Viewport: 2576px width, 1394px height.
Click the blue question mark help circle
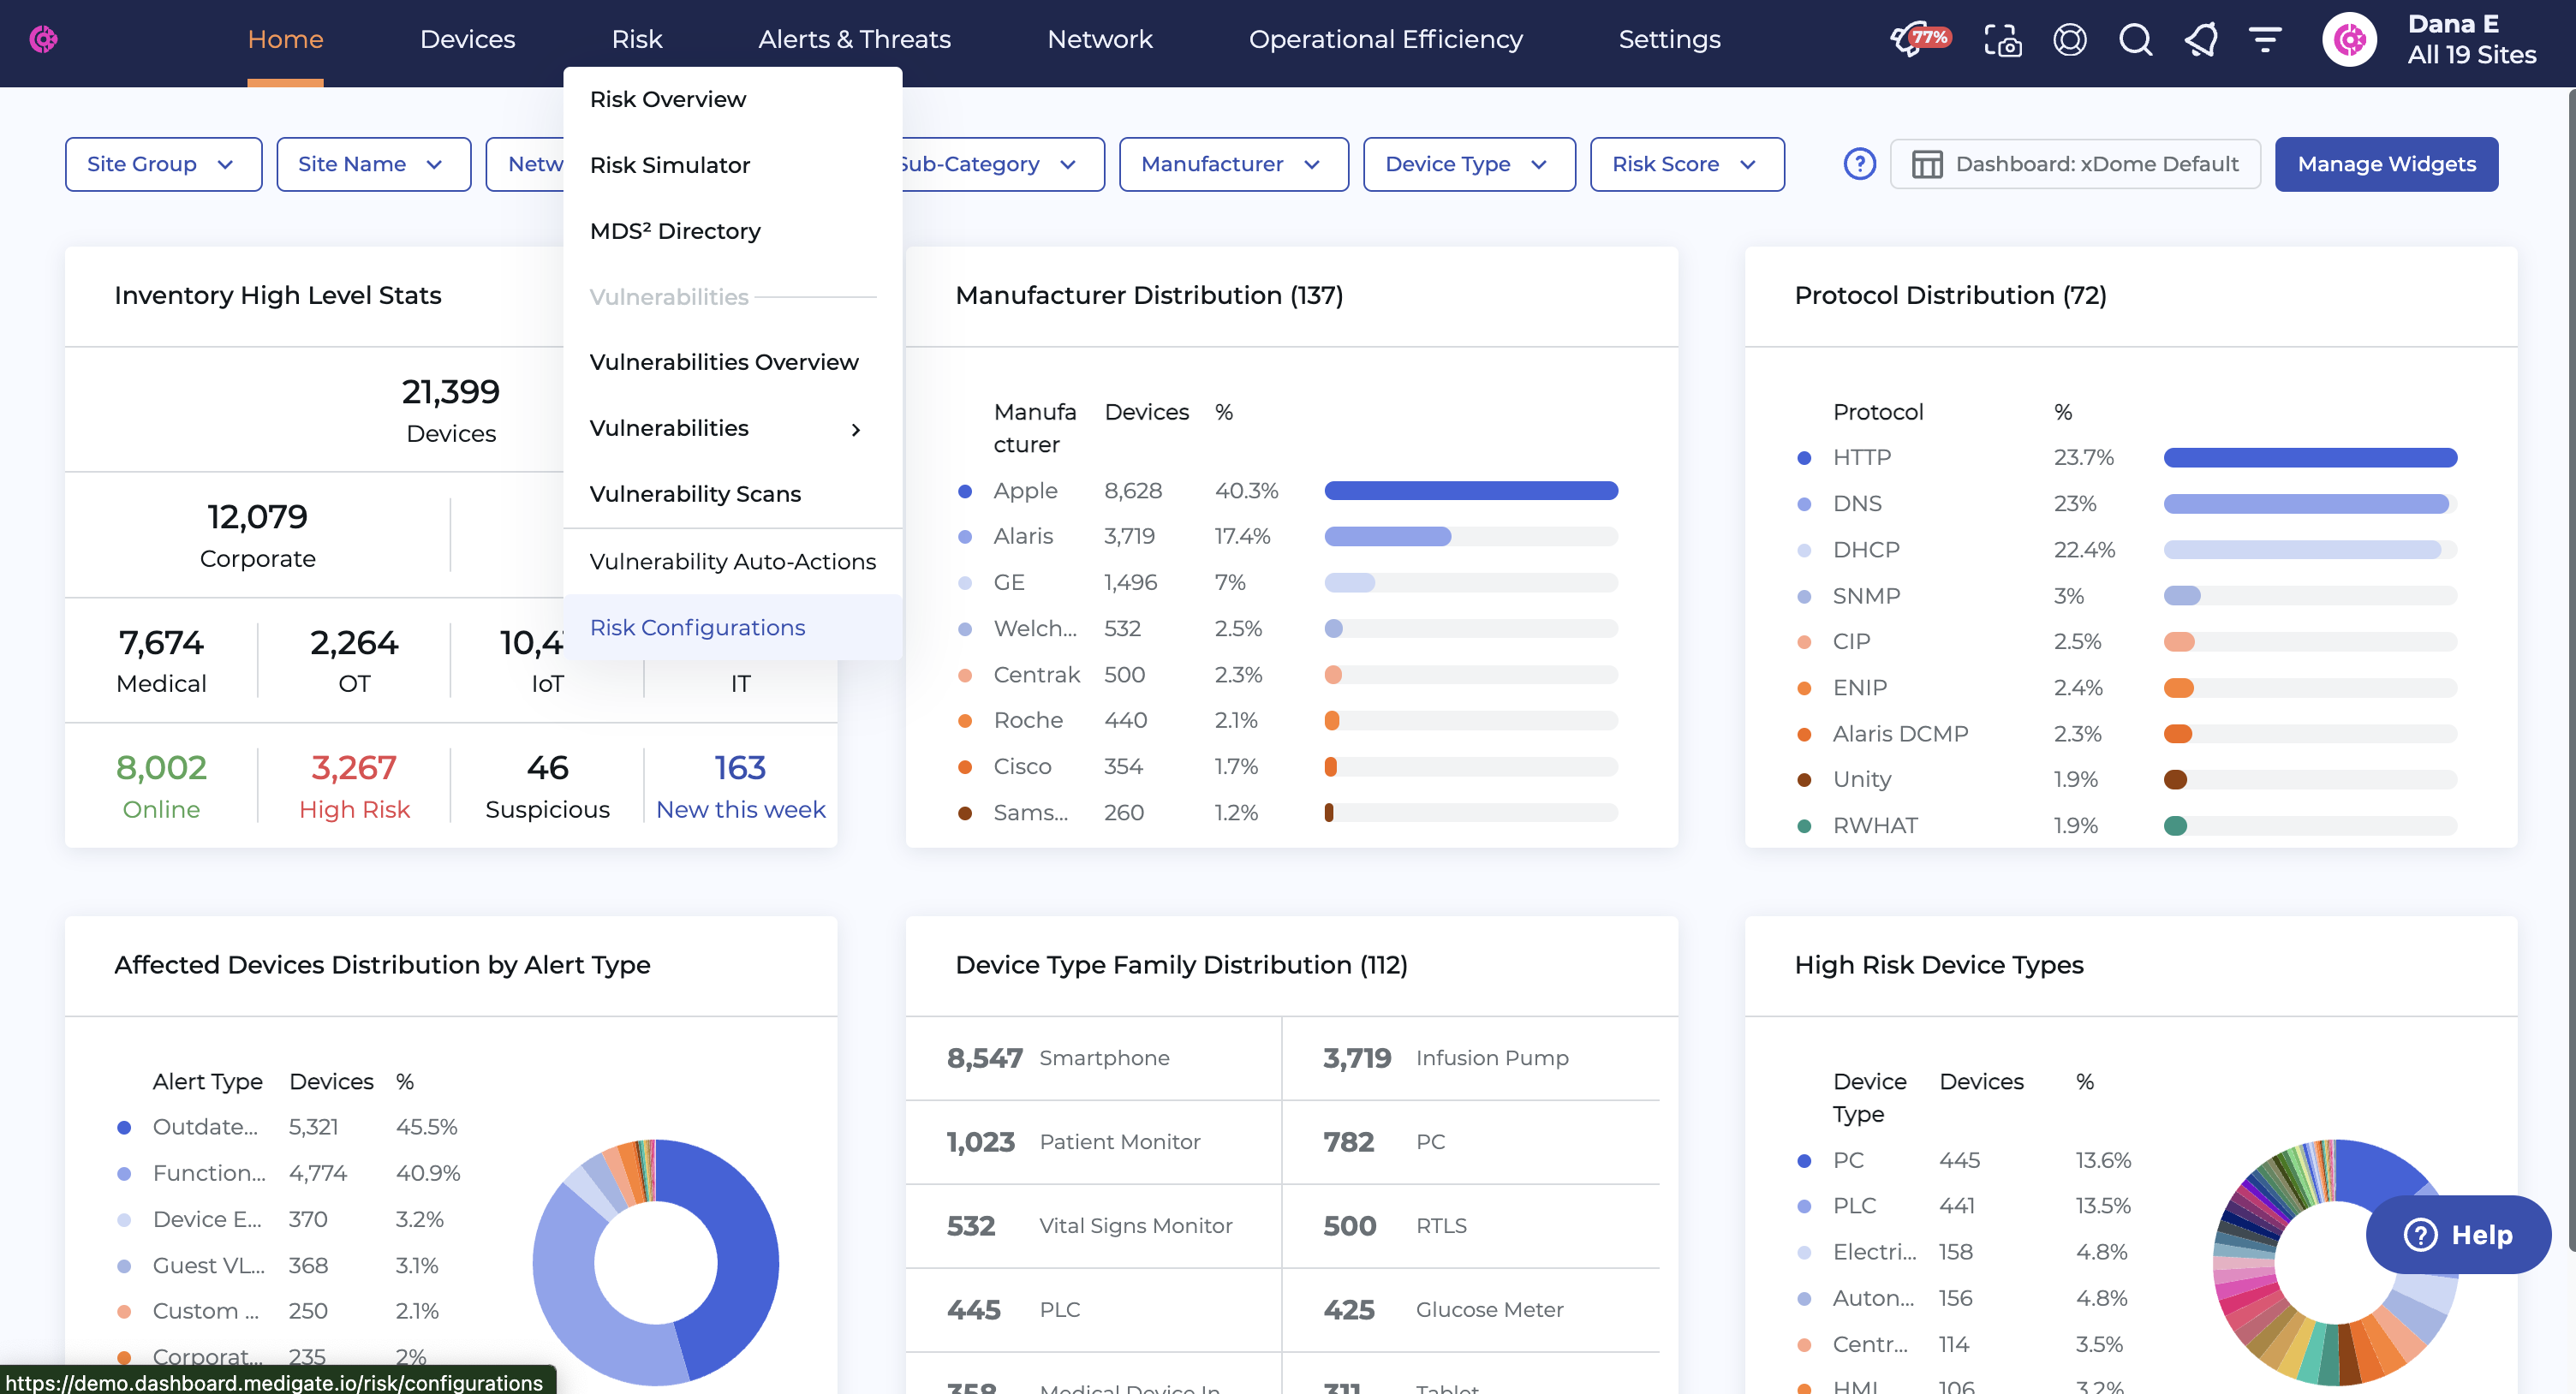tap(1859, 164)
